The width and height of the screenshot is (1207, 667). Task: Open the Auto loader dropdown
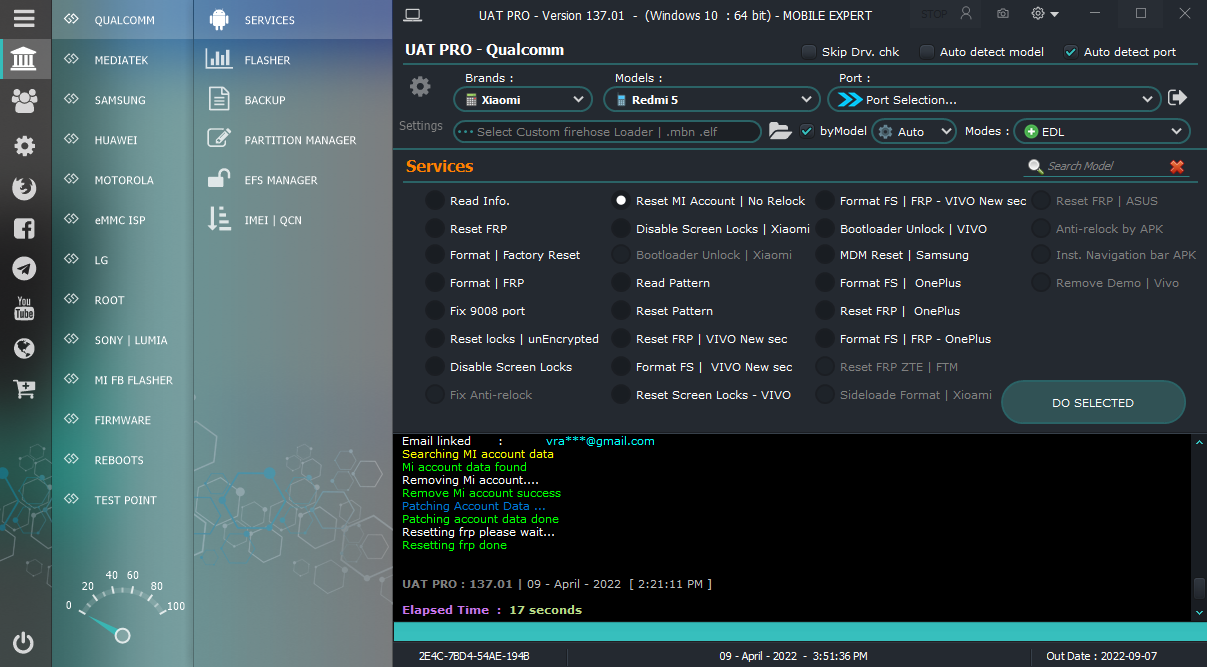click(x=914, y=131)
